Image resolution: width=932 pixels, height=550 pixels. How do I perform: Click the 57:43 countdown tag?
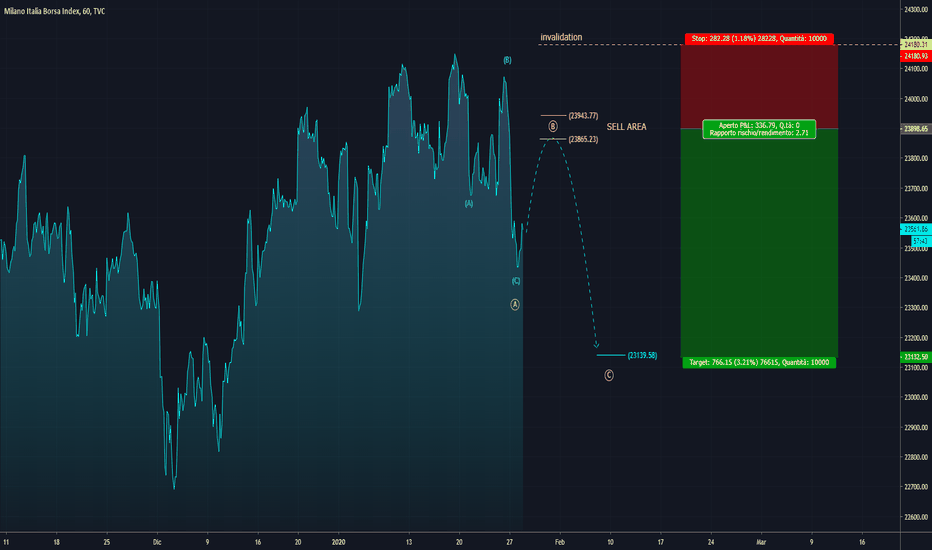920,241
